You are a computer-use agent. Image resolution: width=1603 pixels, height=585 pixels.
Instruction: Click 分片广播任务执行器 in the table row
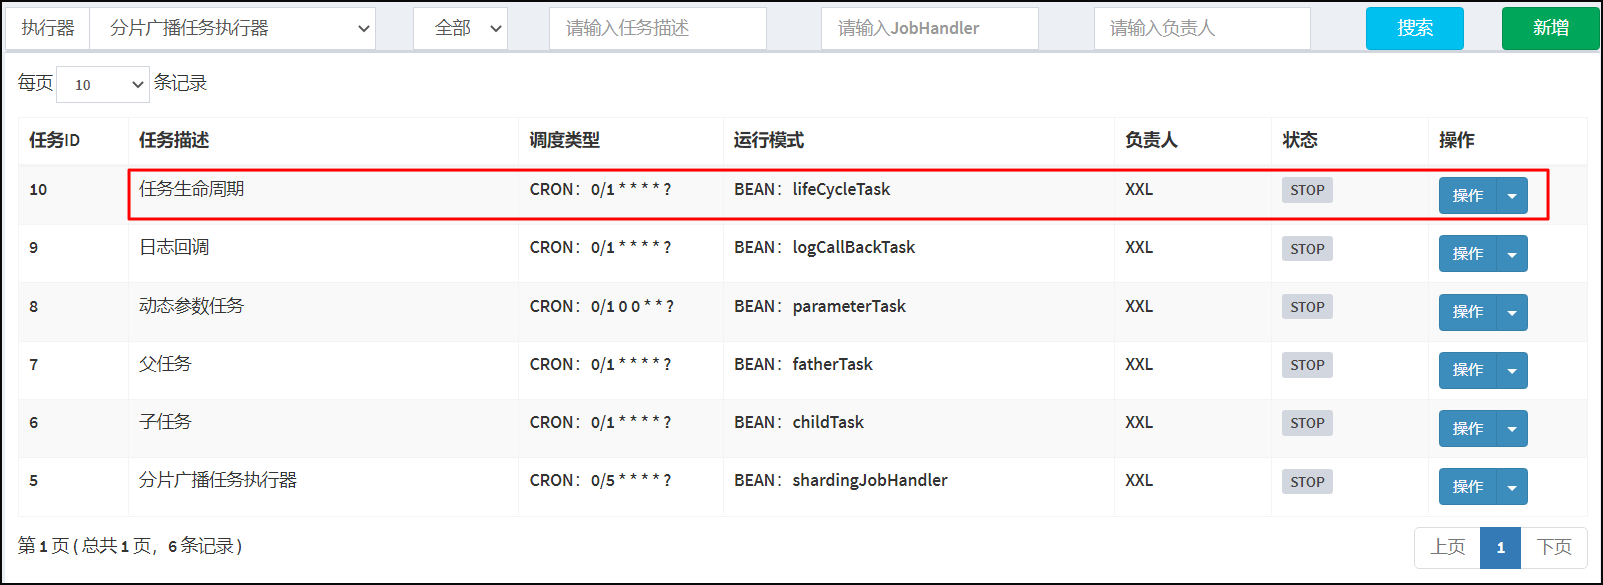click(218, 480)
